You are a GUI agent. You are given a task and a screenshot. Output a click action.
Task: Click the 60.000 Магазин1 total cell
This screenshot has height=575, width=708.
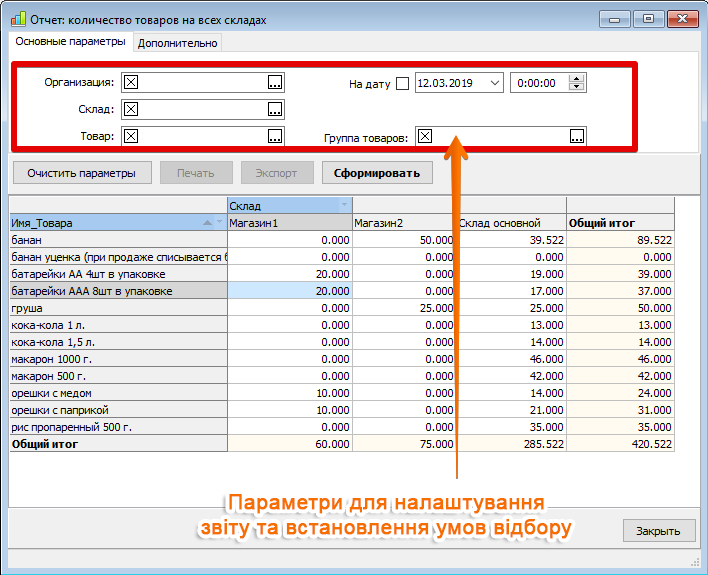289,444
